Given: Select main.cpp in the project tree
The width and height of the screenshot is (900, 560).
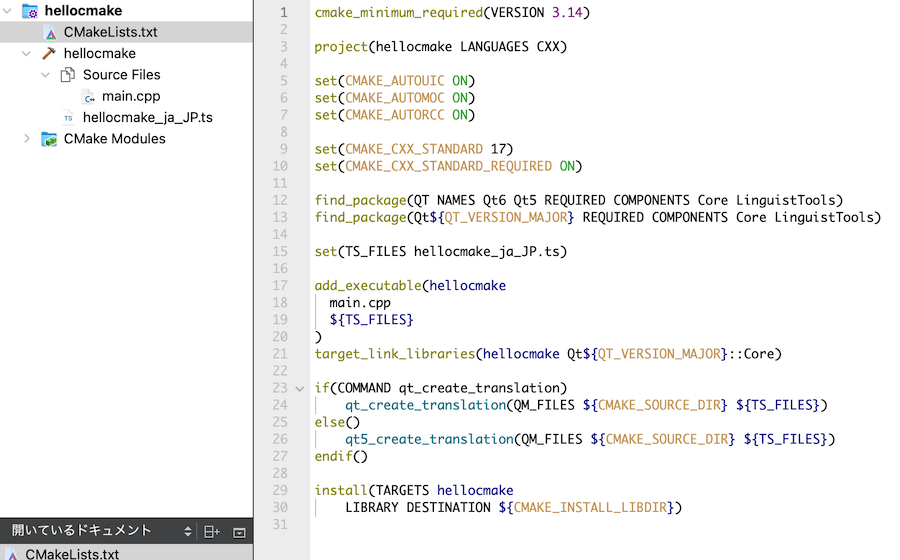Looking at the screenshot, I should [130, 97].
